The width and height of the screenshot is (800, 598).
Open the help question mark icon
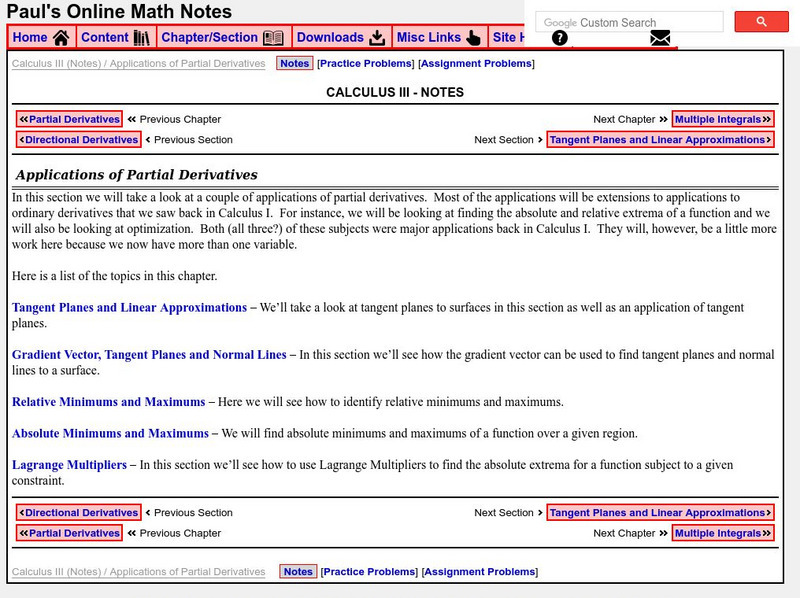pyautogui.click(x=560, y=38)
